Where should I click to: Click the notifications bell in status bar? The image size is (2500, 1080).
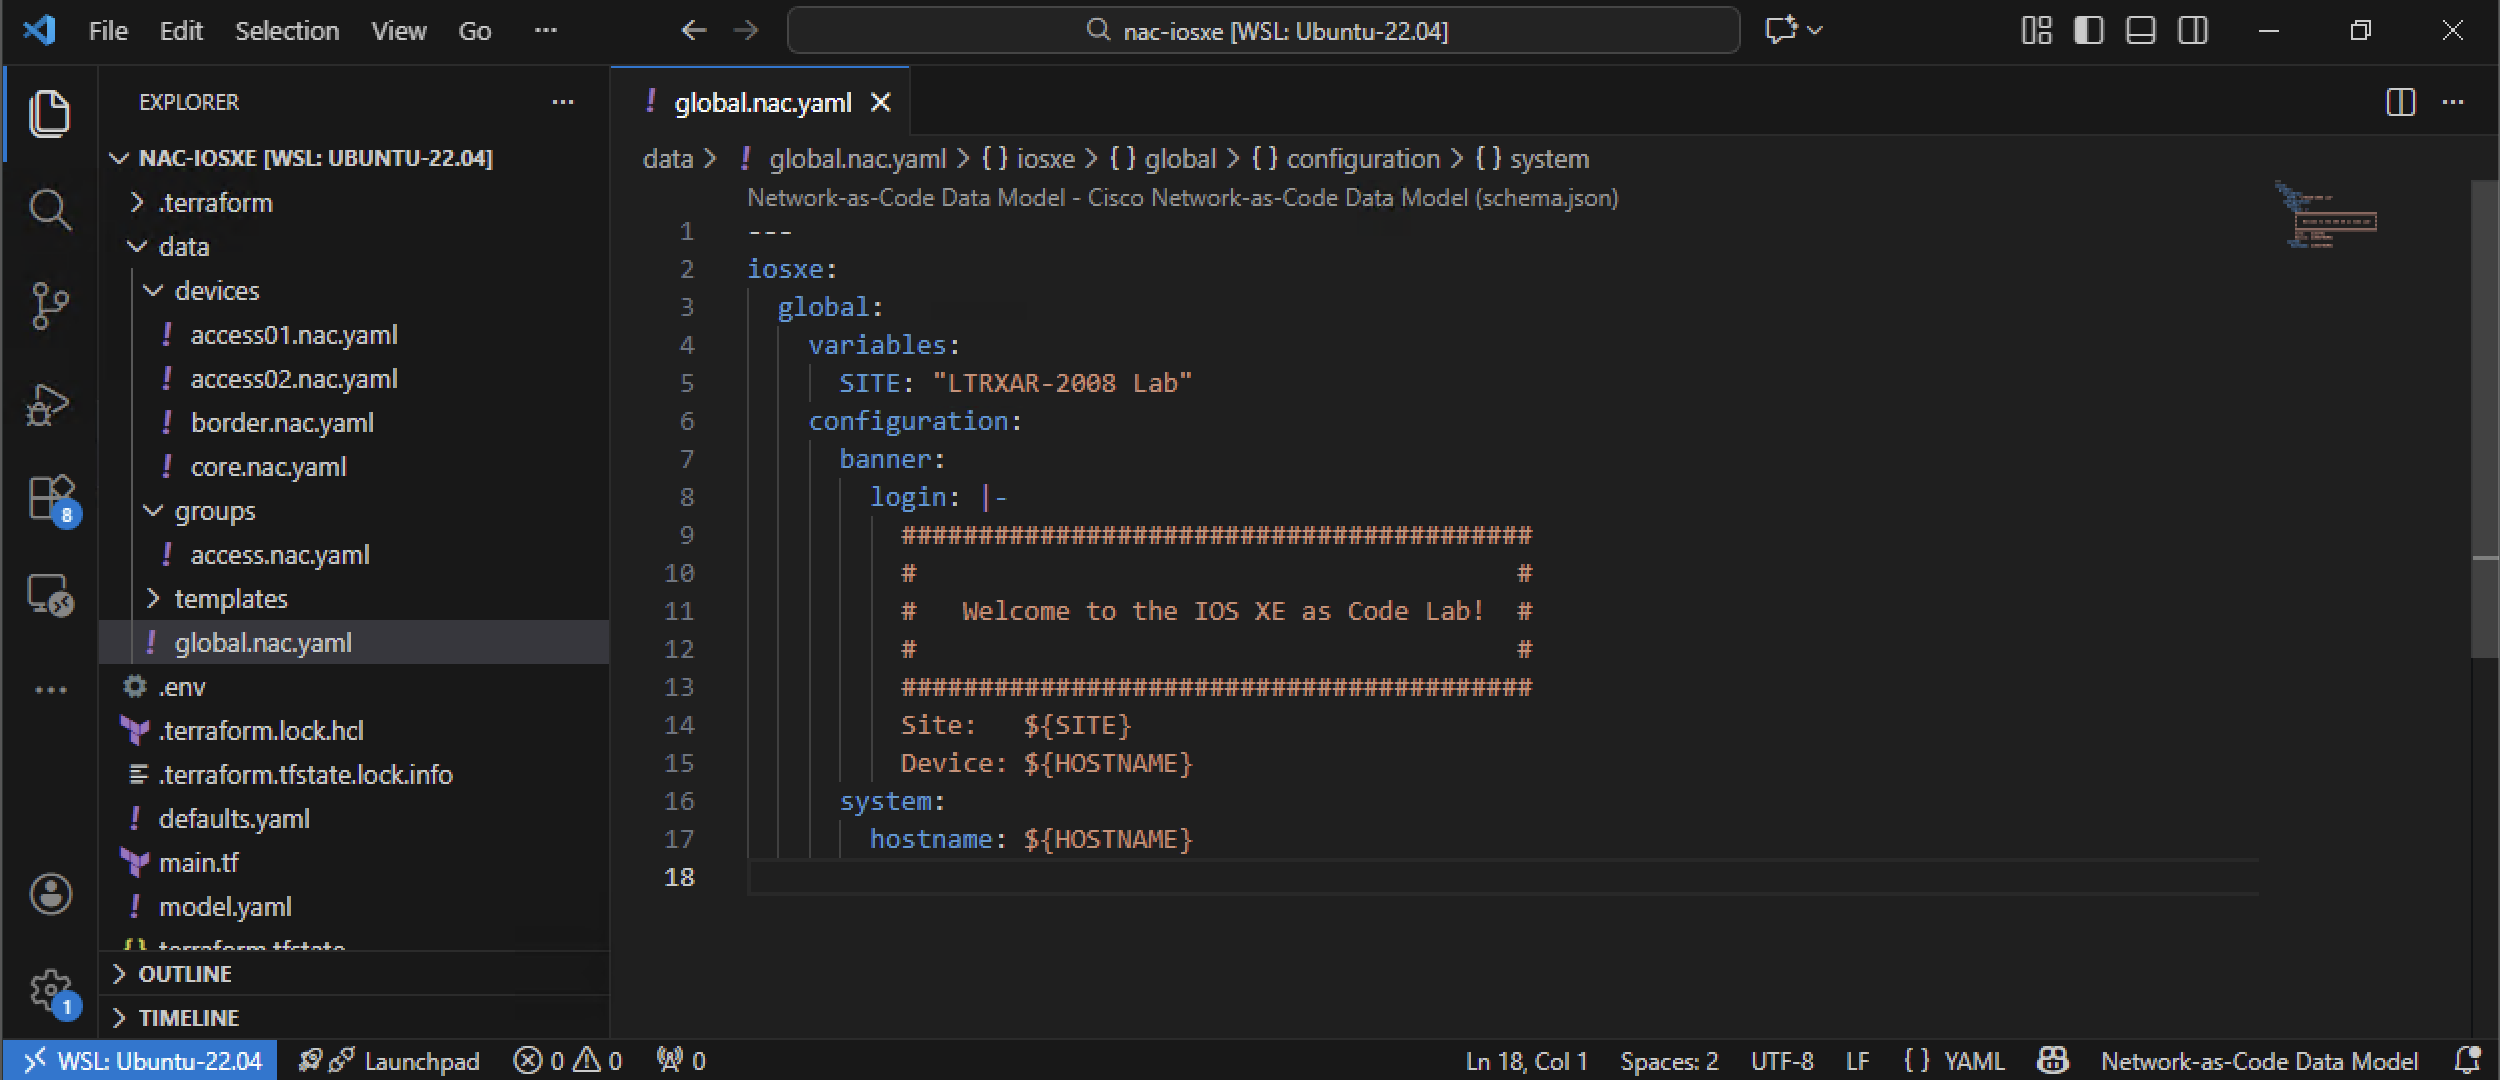pyautogui.click(x=2468, y=1060)
